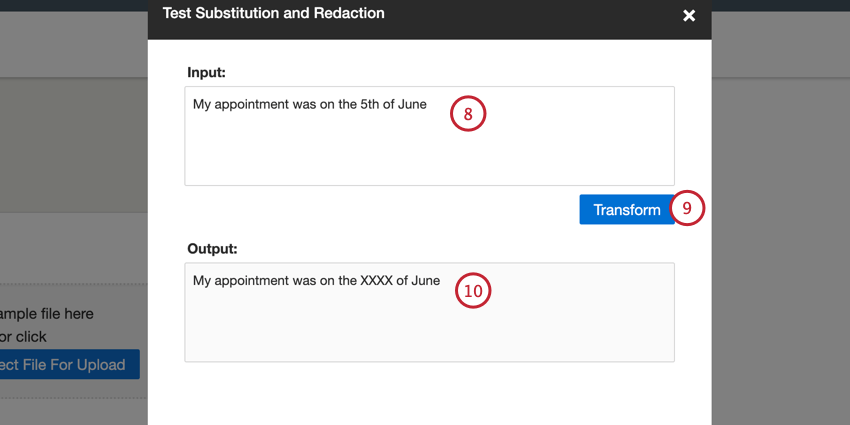Click the "Output:" field label
The width and height of the screenshot is (850, 425).
click(x=211, y=249)
